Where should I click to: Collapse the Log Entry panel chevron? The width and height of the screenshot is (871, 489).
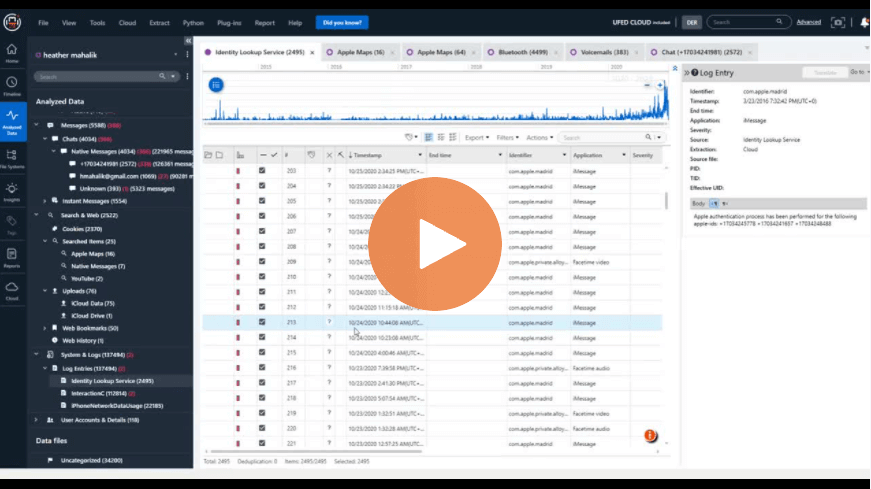click(687, 72)
